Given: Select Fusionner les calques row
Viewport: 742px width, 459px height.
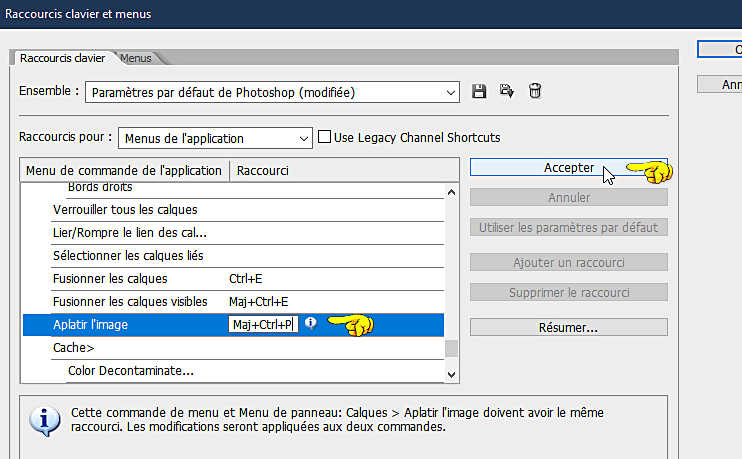Looking at the screenshot, I should coord(247,279).
